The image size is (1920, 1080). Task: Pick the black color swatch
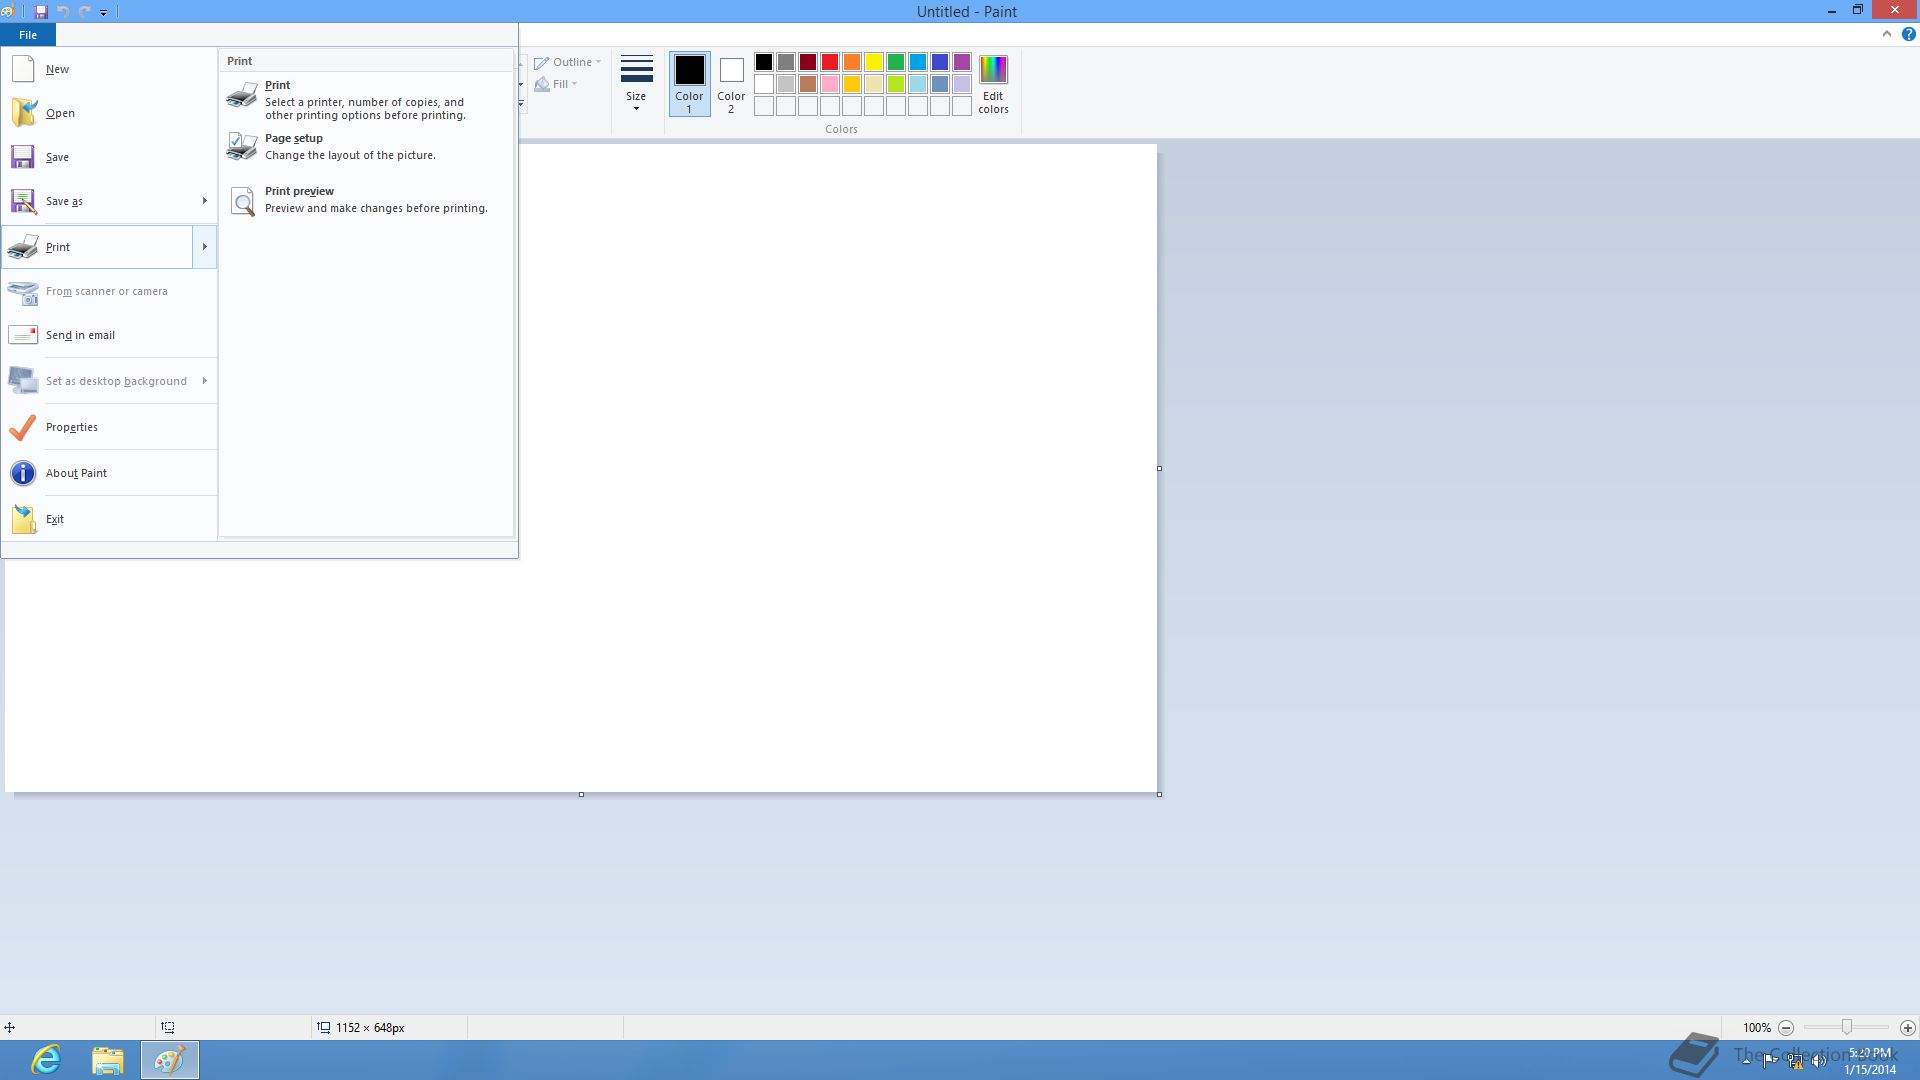tap(764, 62)
